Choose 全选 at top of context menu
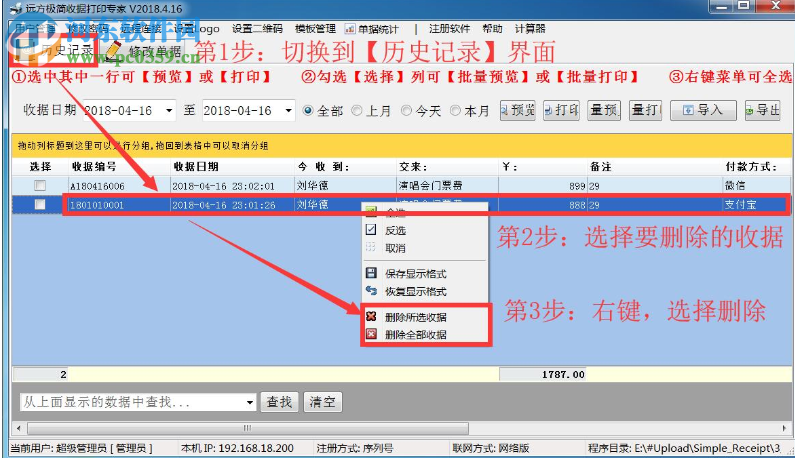 point(394,212)
